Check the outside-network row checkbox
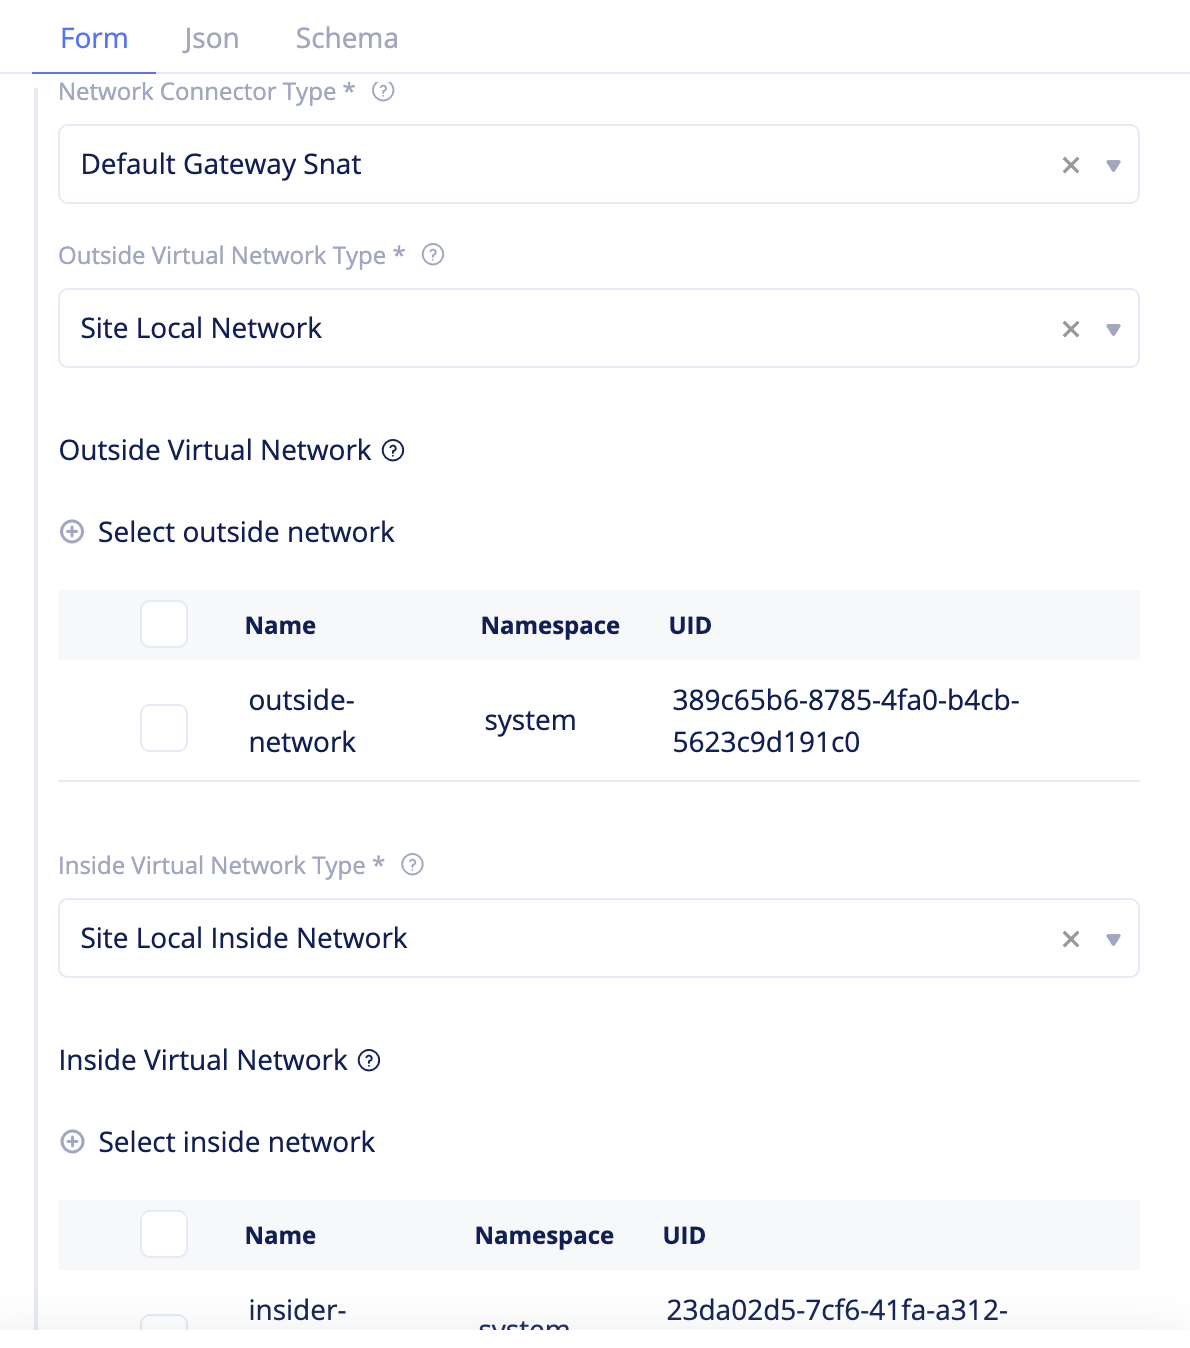The width and height of the screenshot is (1190, 1348). 163,728
